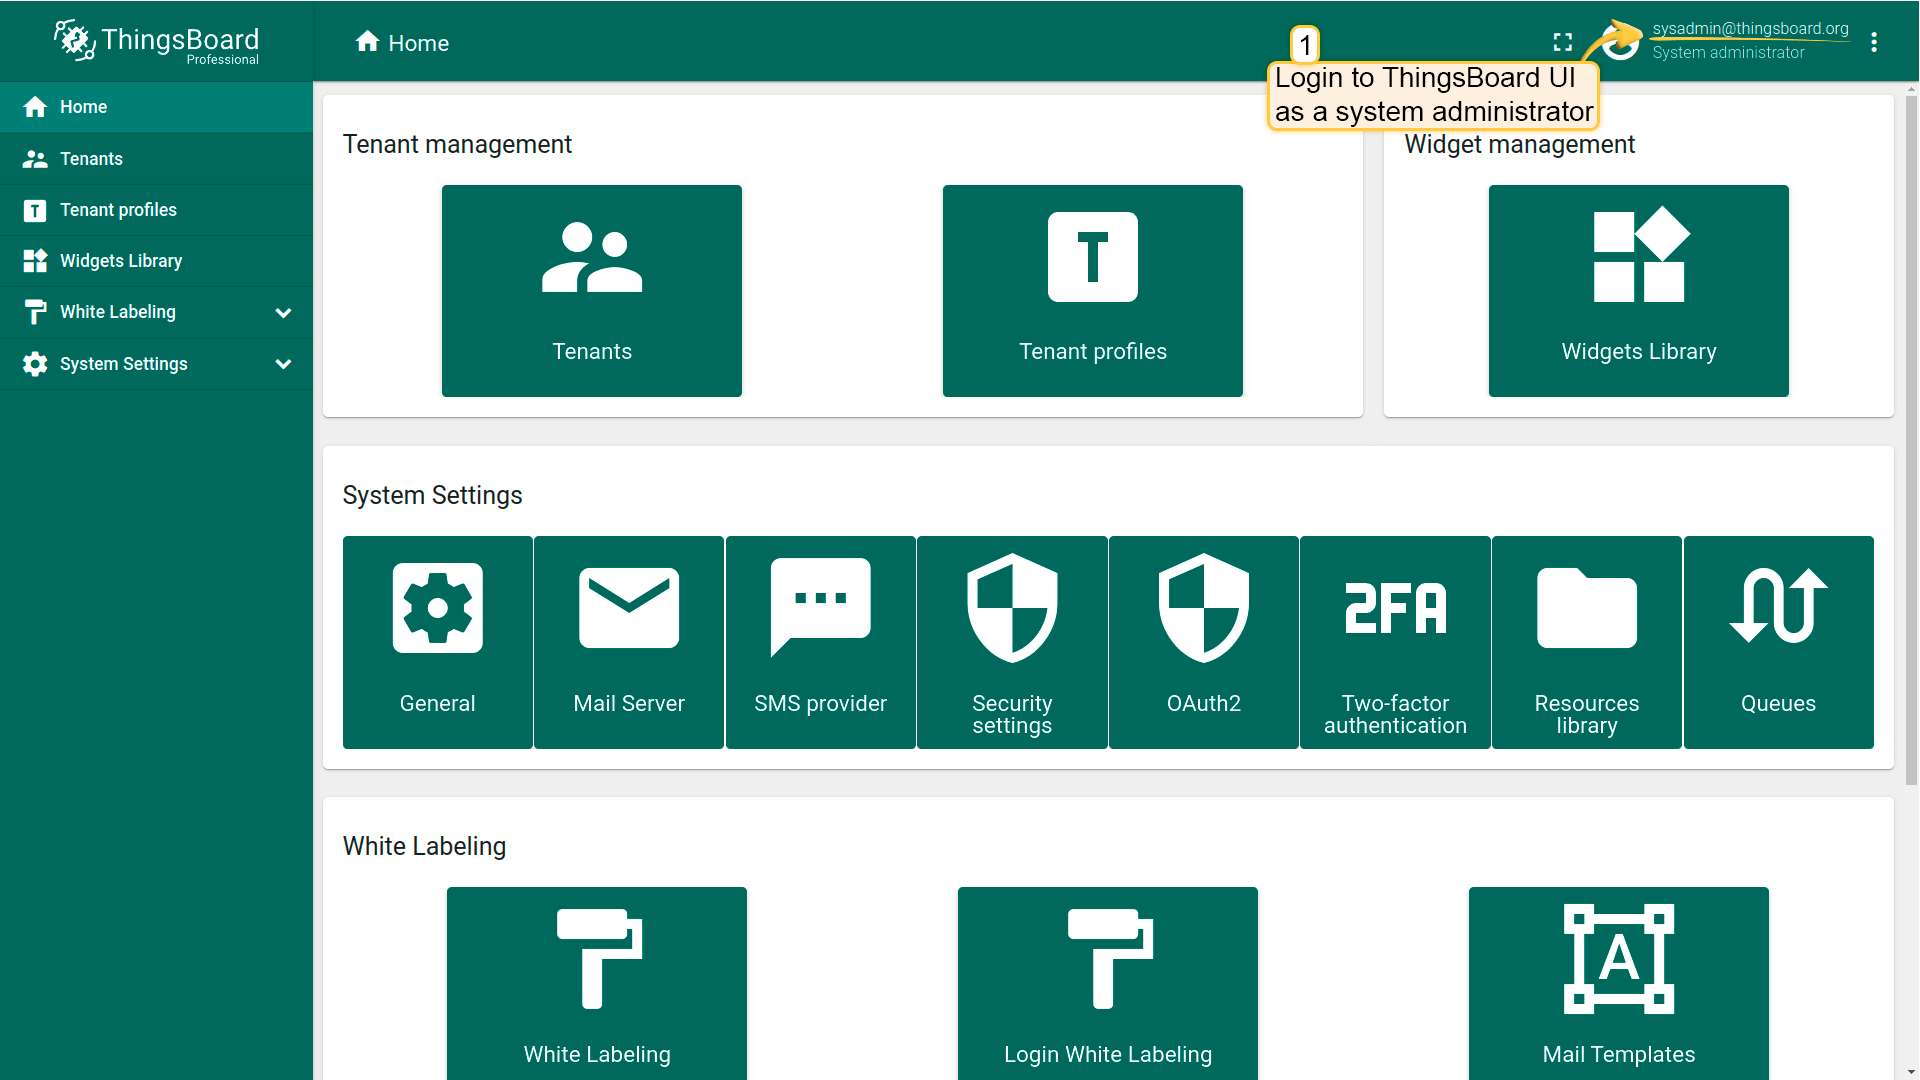Click the 'System administrator' role text
Viewport: 1920px width, 1080px height.
(x=1728, y=53)
